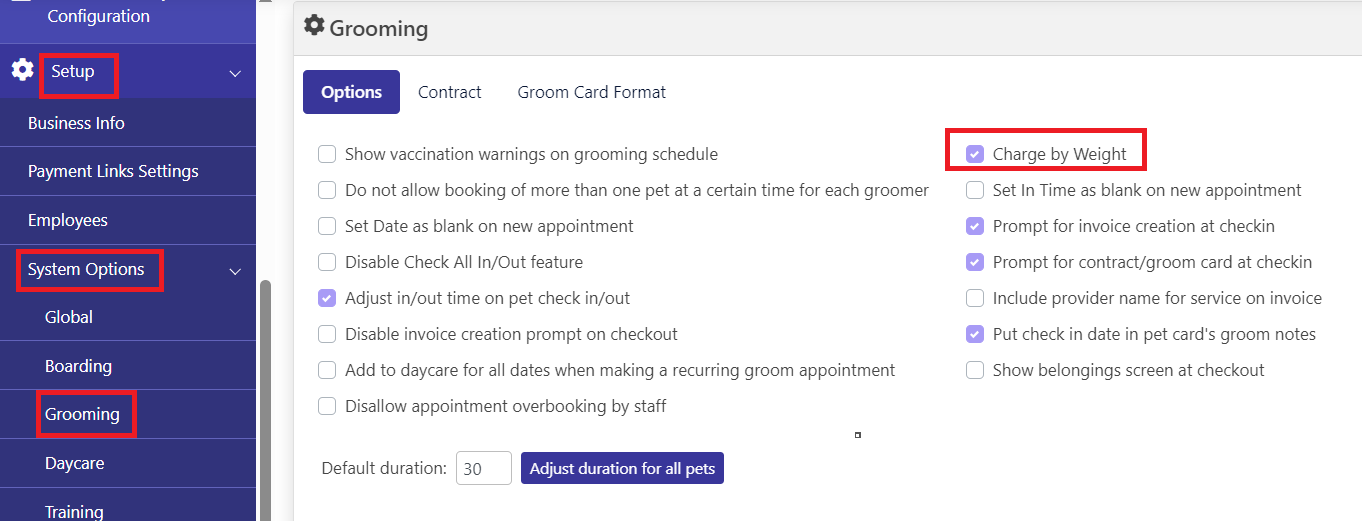Switch to the Contract tab
1362x521 pixels.
[x=450, y=92]
